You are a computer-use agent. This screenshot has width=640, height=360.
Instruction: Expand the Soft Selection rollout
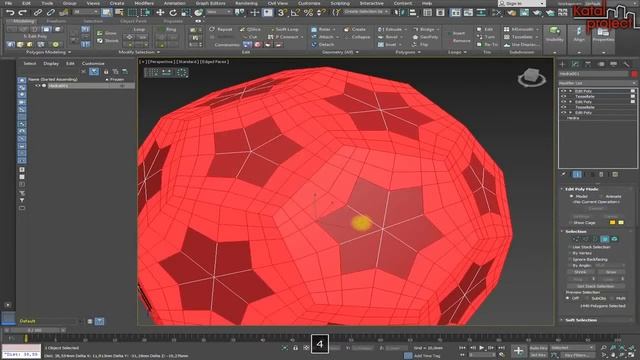(562, 320)
